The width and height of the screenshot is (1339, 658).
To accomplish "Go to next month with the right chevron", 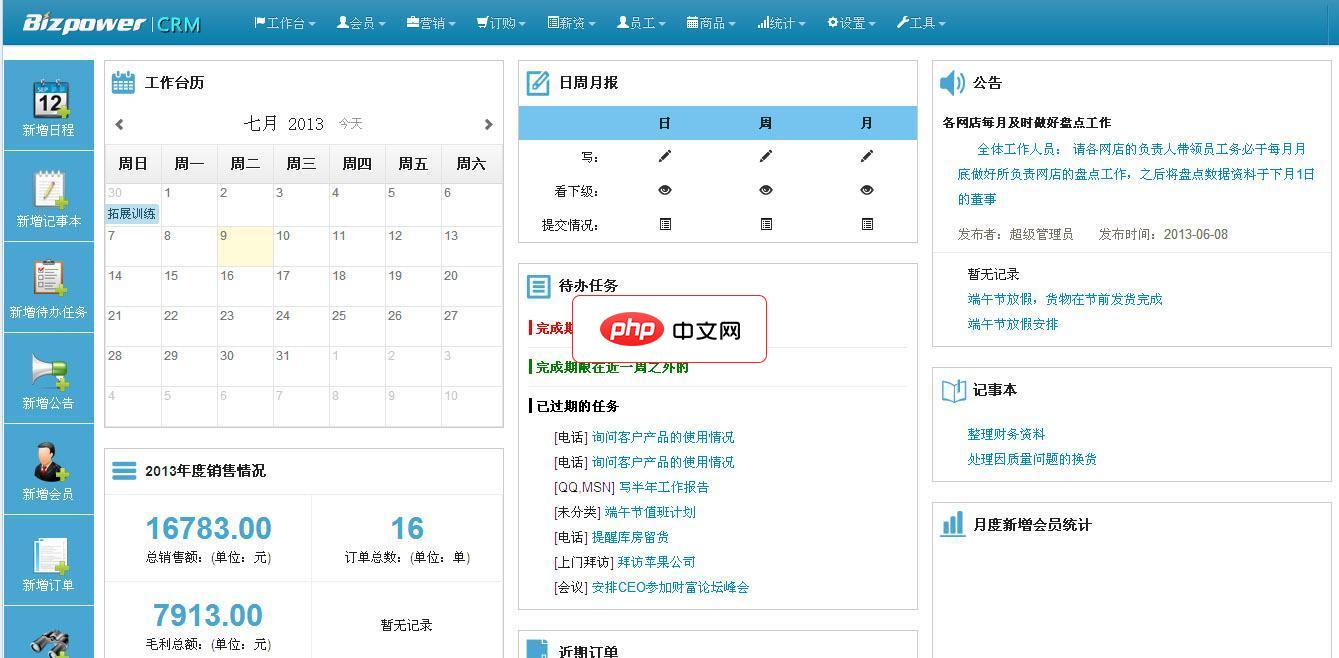I will 489,124.
